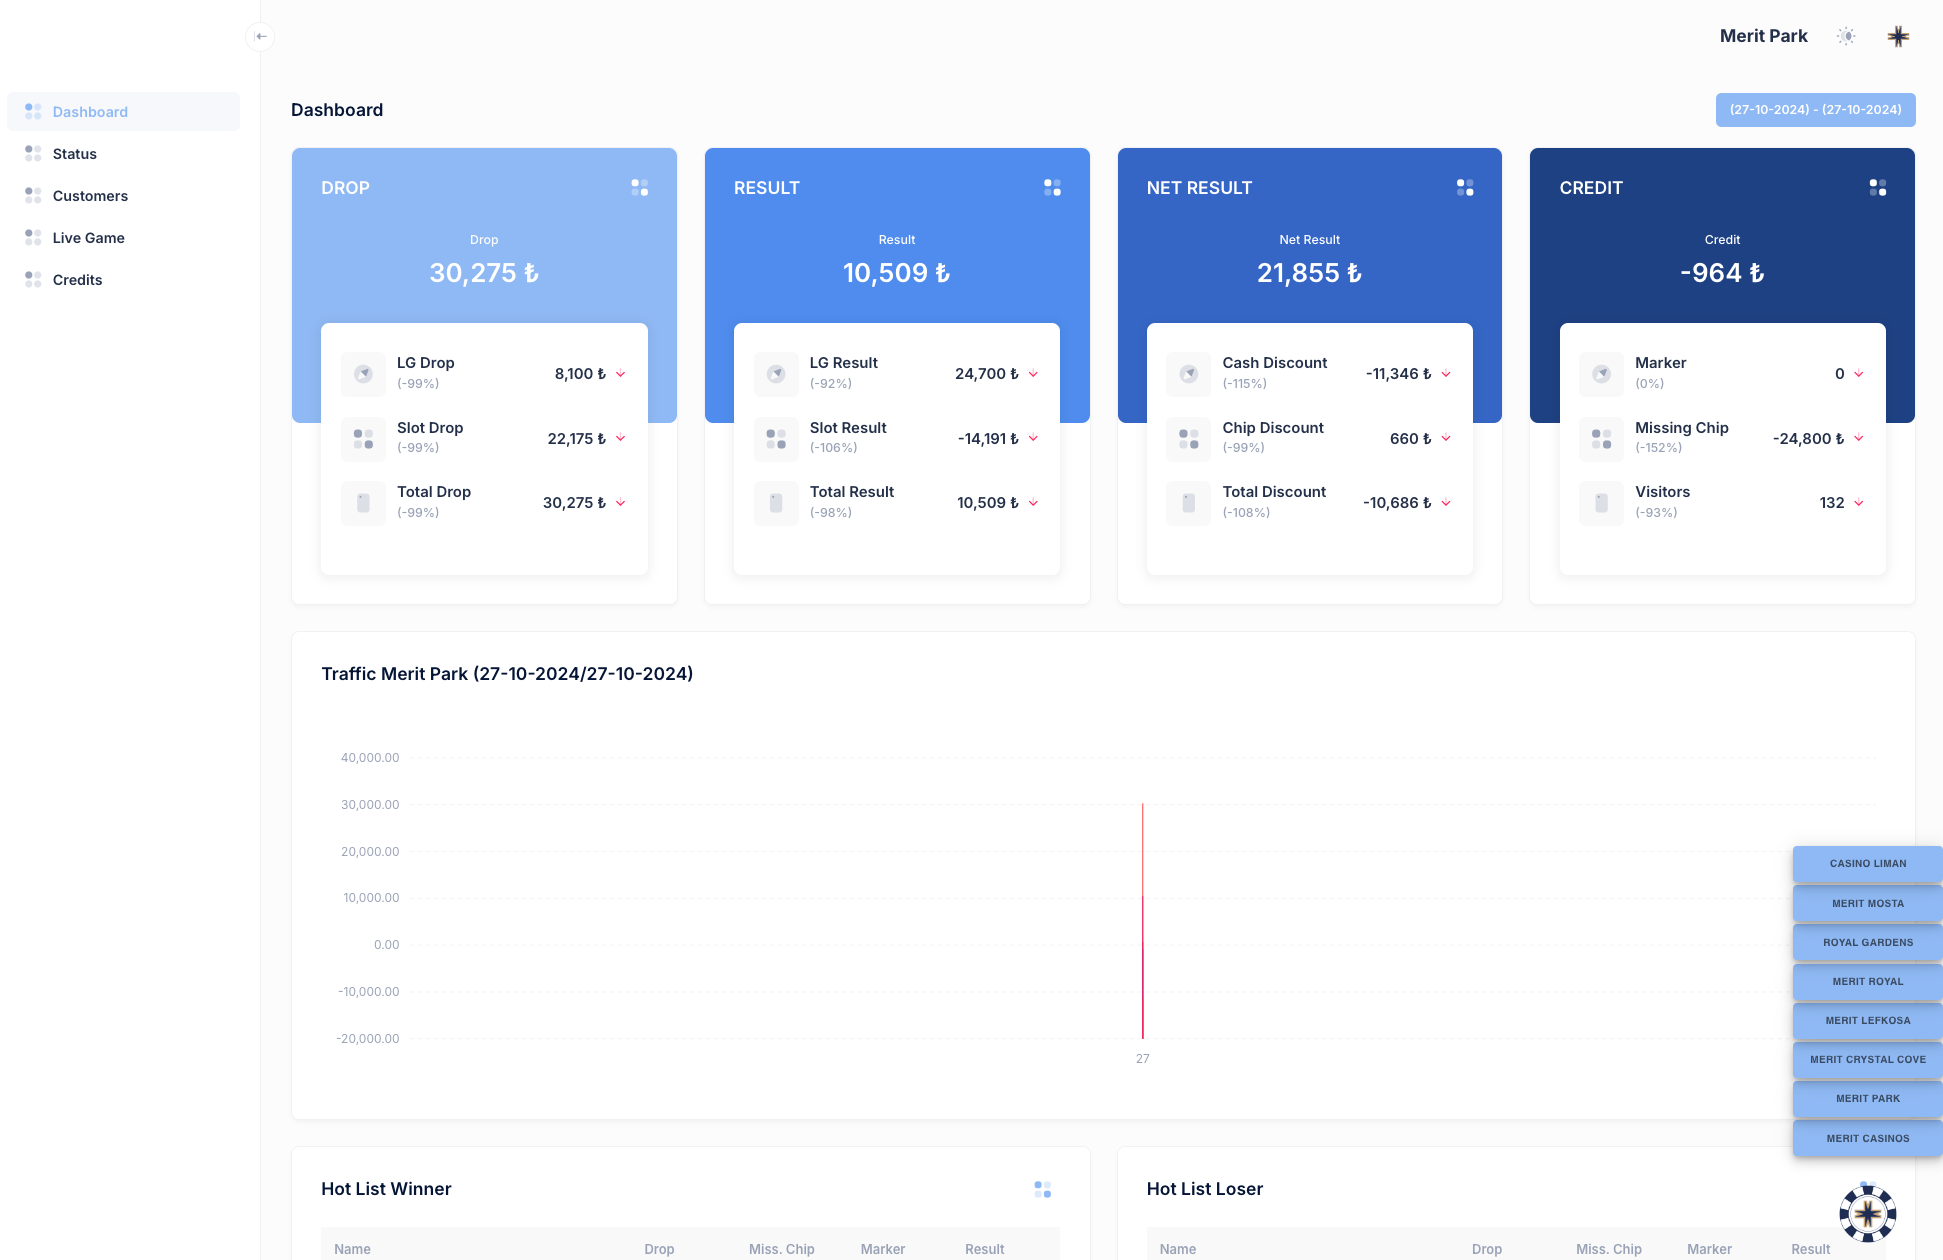This screenshot has width=1943, height=1260.
Task: Select ROYAL GARDENS from casino list
Action: tap(1867, 943)
